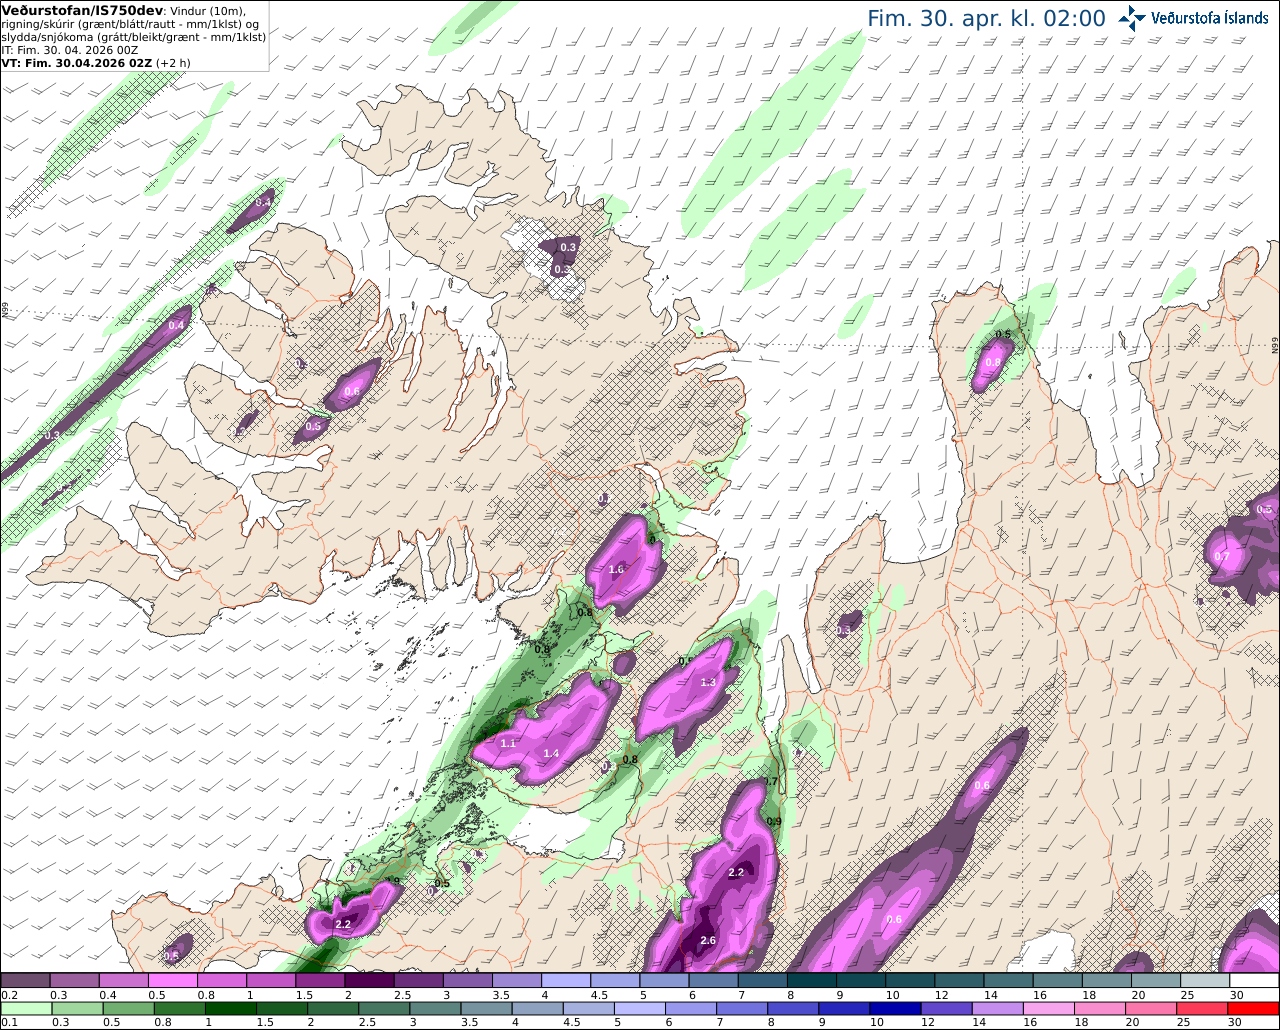Click the Veðurstofa Íslands logo icon
This screenshot has width=1280, height=1030.
point(1132,18)
